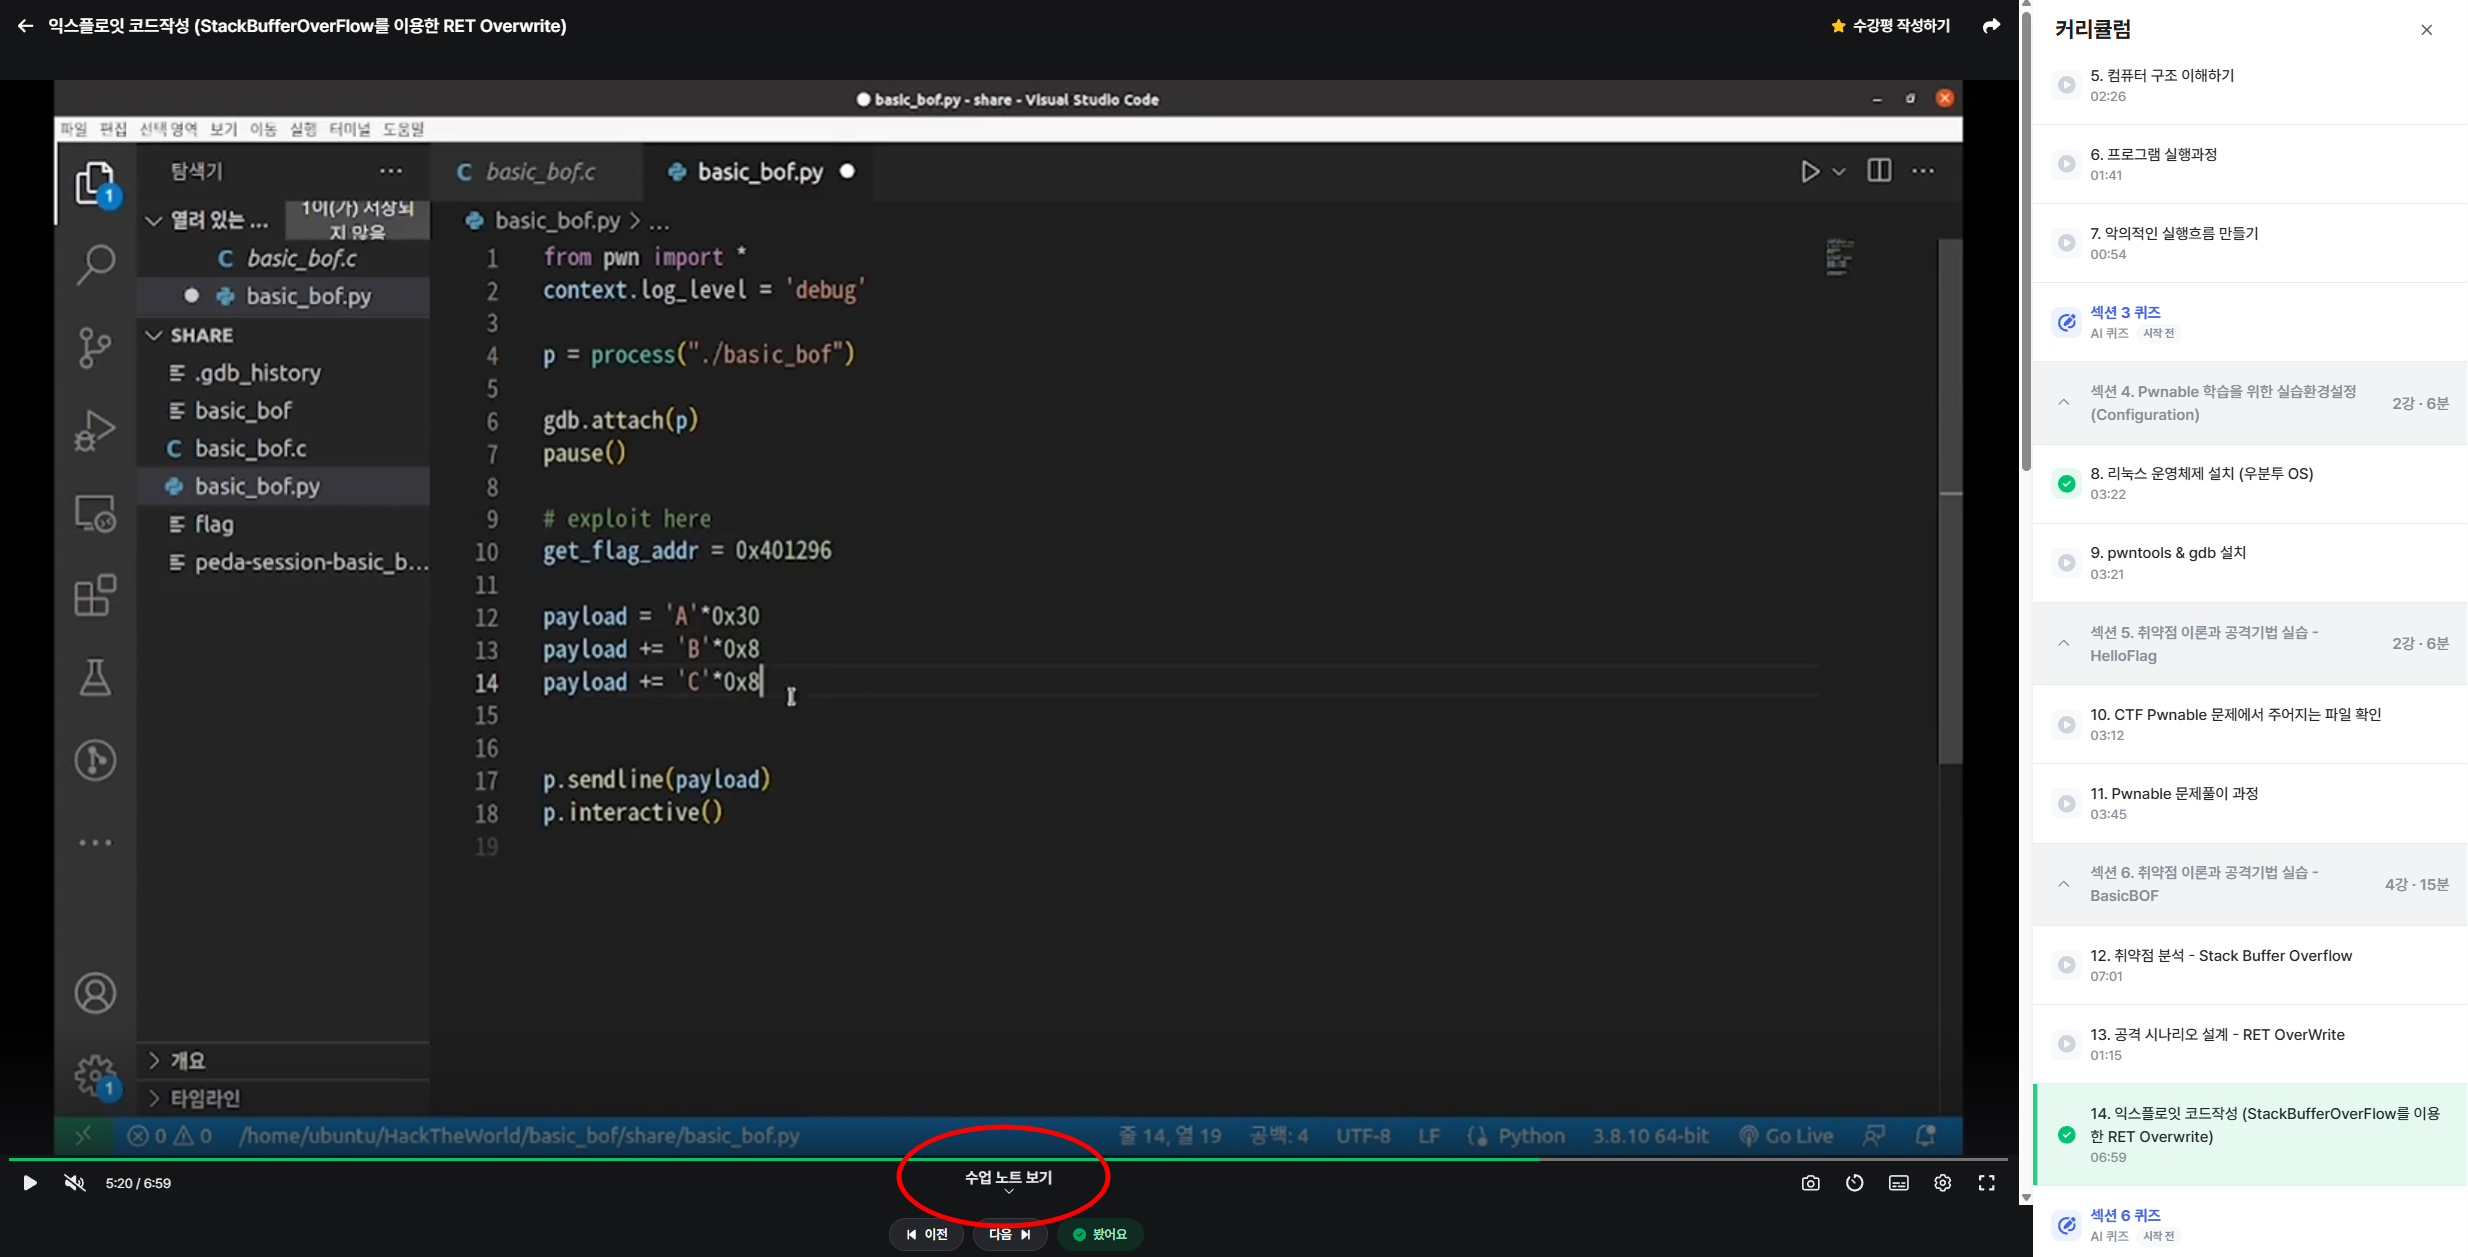Image resolution: width=2468 pixels, height=1257 pixels.
Task: Collapse Section 4 Pwnable configuration
Action: [x=2064, y=403]
